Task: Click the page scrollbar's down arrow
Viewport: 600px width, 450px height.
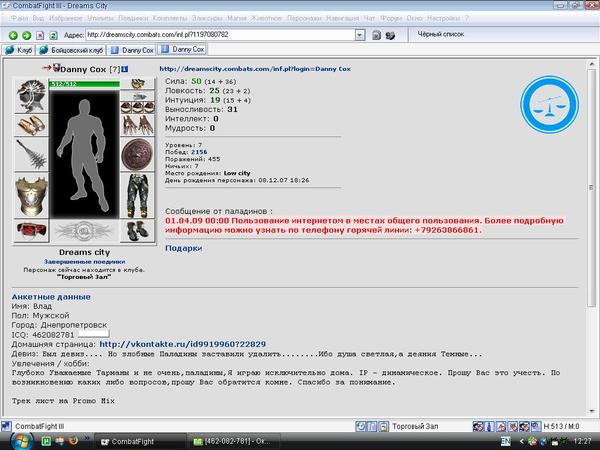Action: [x=591, y=411]
